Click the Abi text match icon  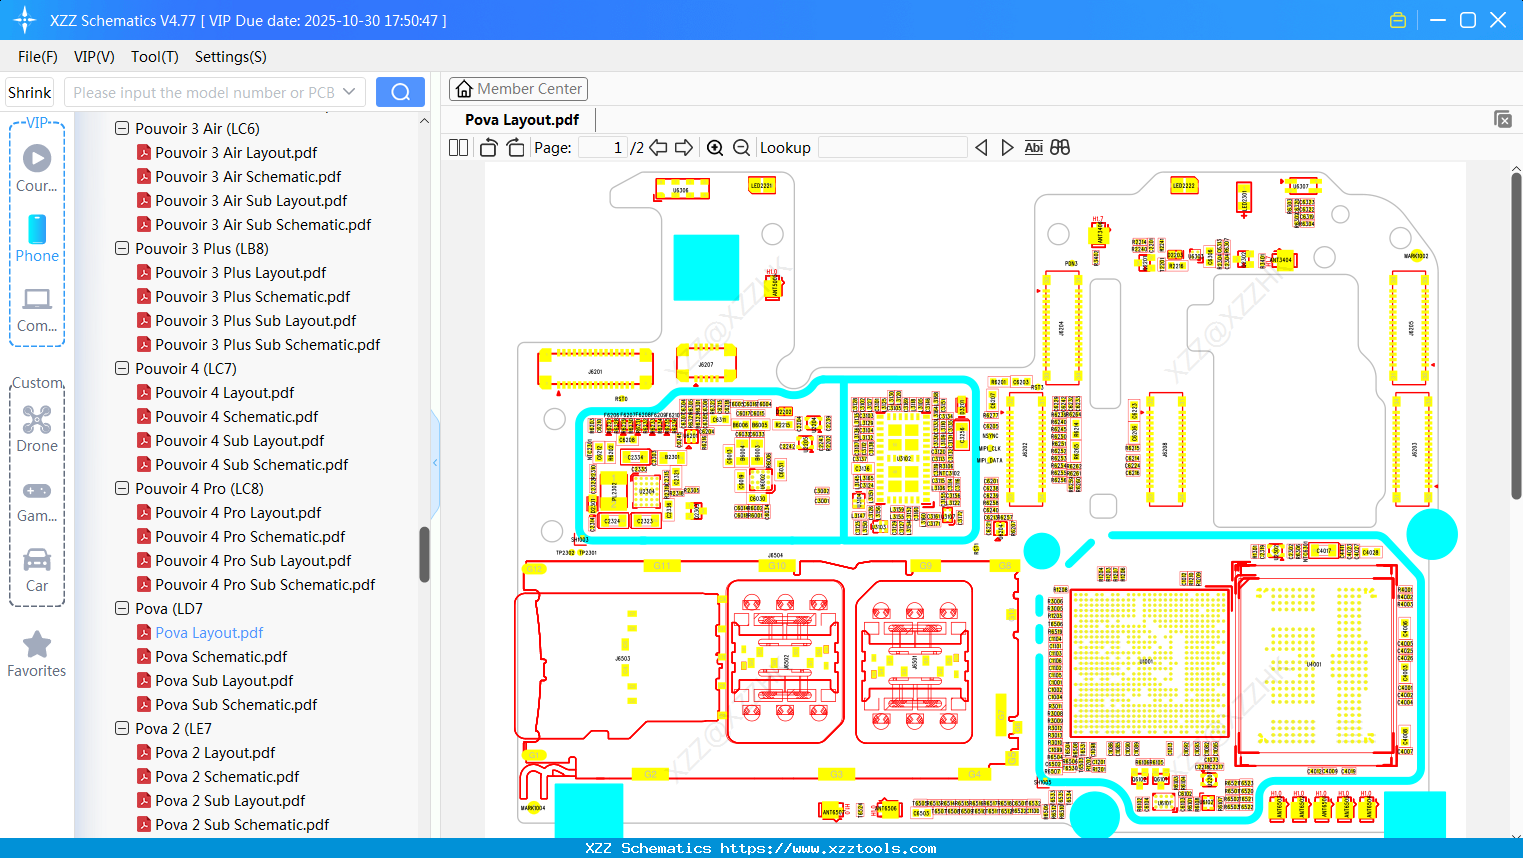pyautogui.click(x=1034, y=148)
